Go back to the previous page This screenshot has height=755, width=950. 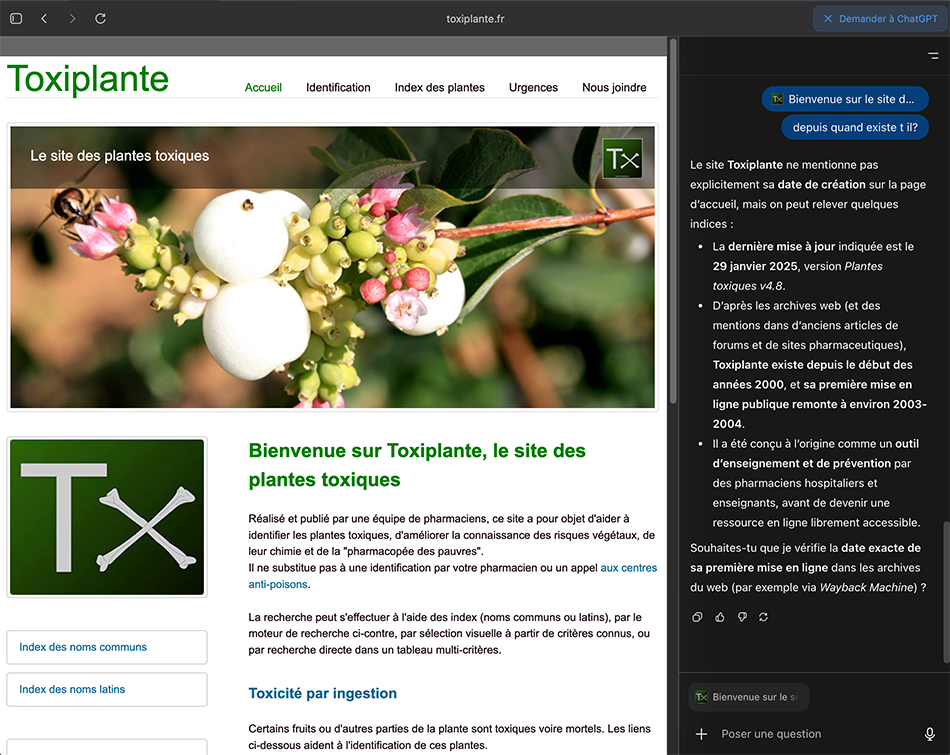[44, 19]
